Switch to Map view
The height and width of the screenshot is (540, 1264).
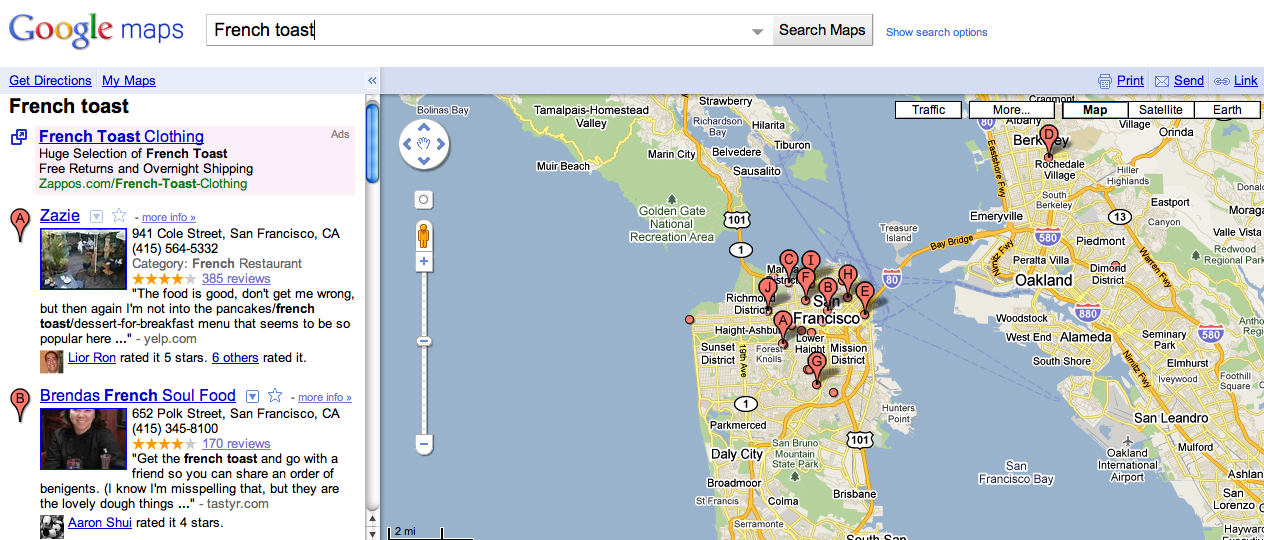pyautogui.click(x=1095, y=110)
